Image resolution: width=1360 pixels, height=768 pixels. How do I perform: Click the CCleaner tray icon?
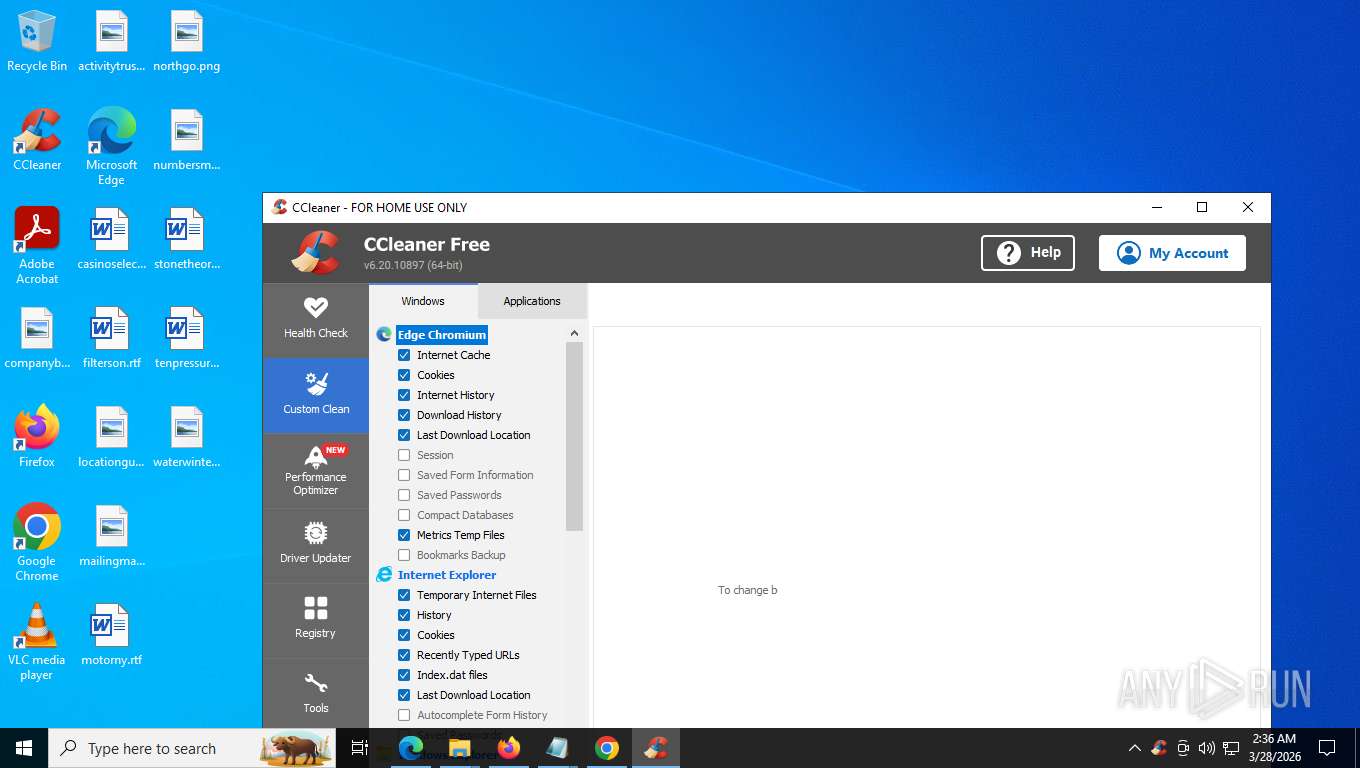point(1159,748)
